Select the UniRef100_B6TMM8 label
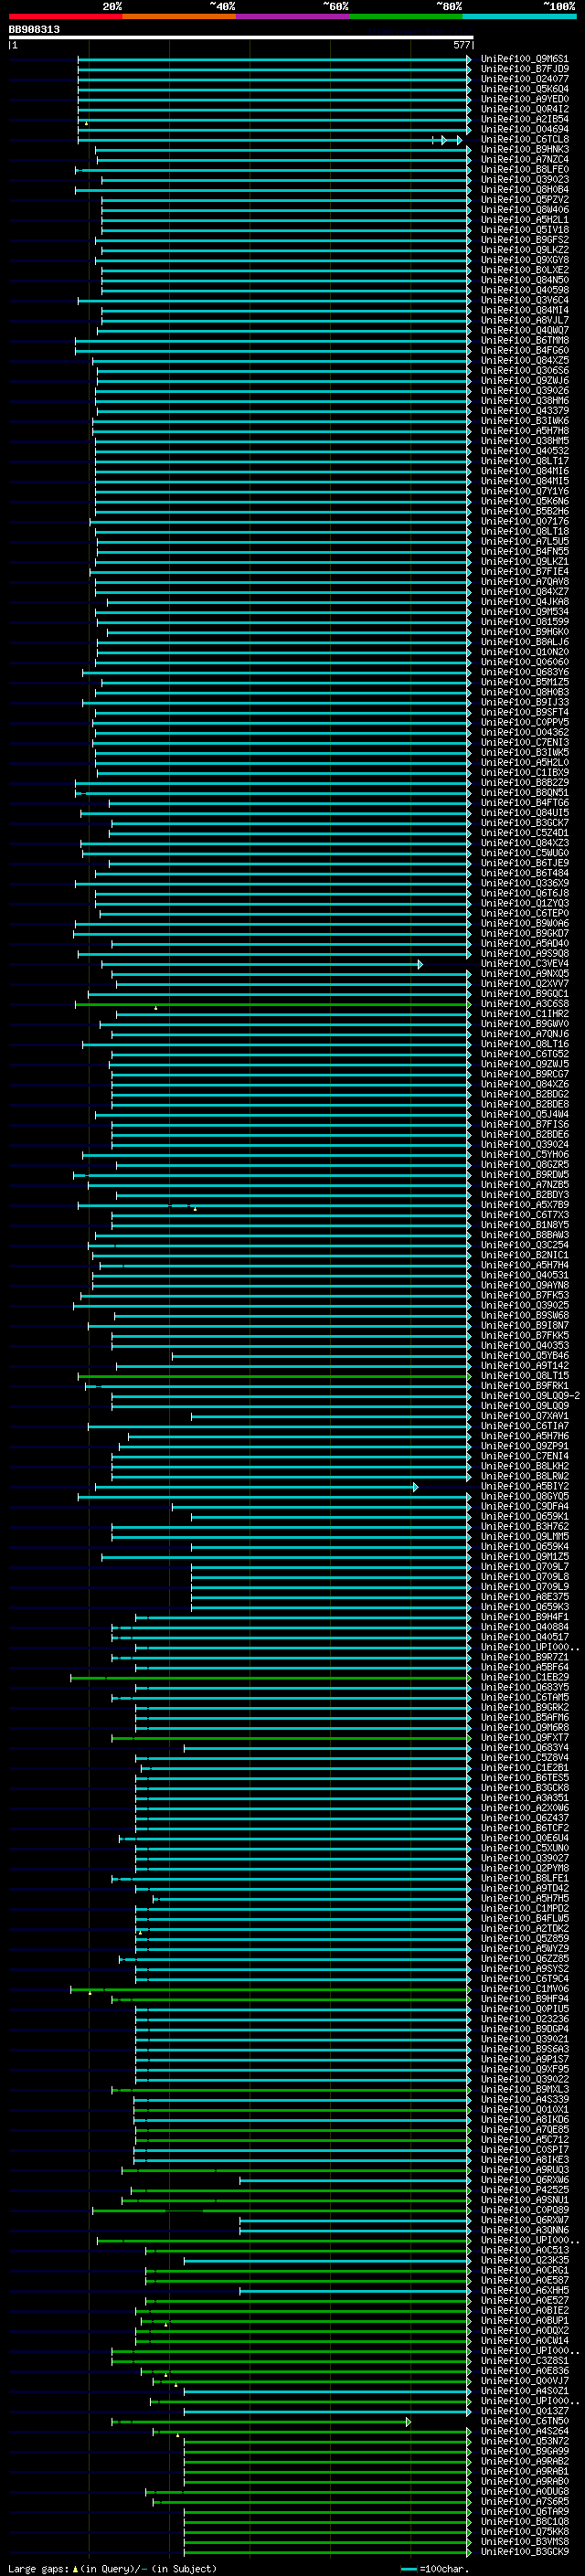585x2576 pixels. 524,341
